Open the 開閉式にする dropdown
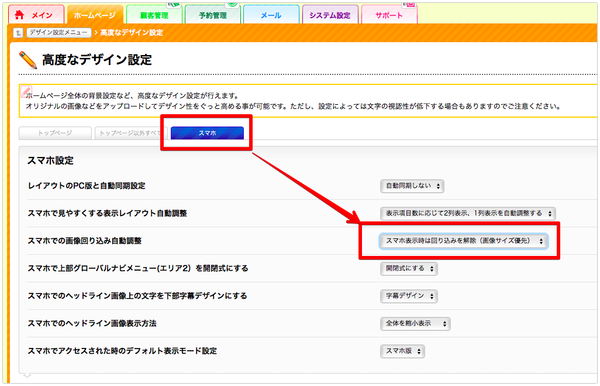 point(409,269)
